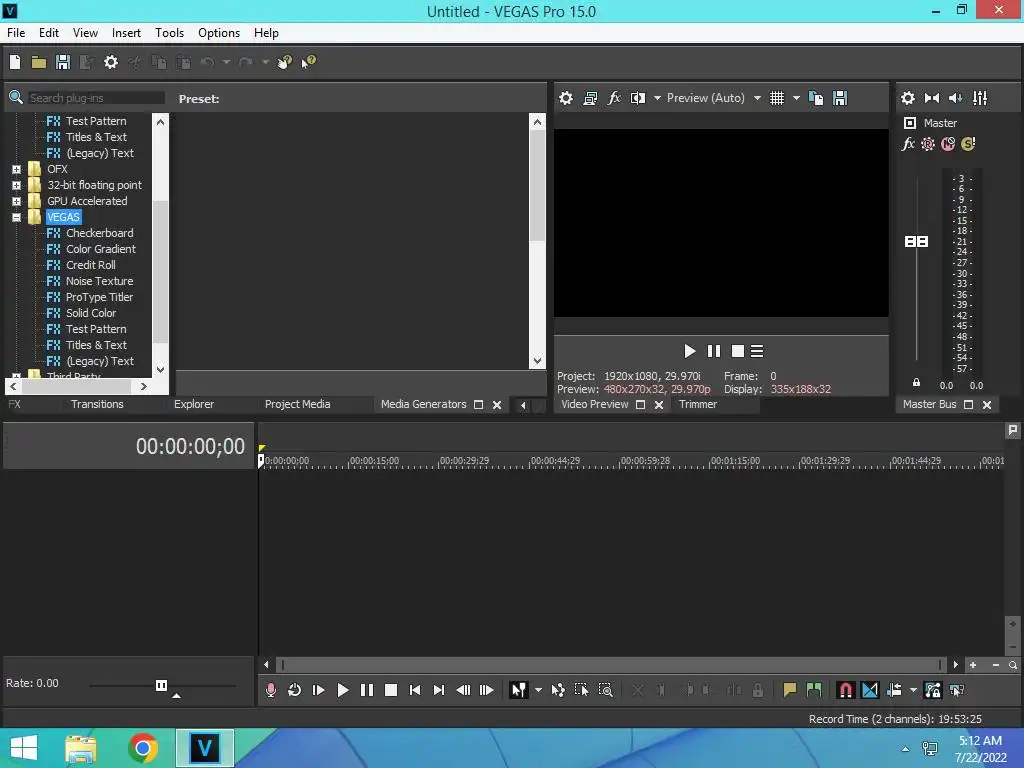This screenshot has height=768, width=1024.
Task: Insert a region with the green icon
Action: point(814,690)
